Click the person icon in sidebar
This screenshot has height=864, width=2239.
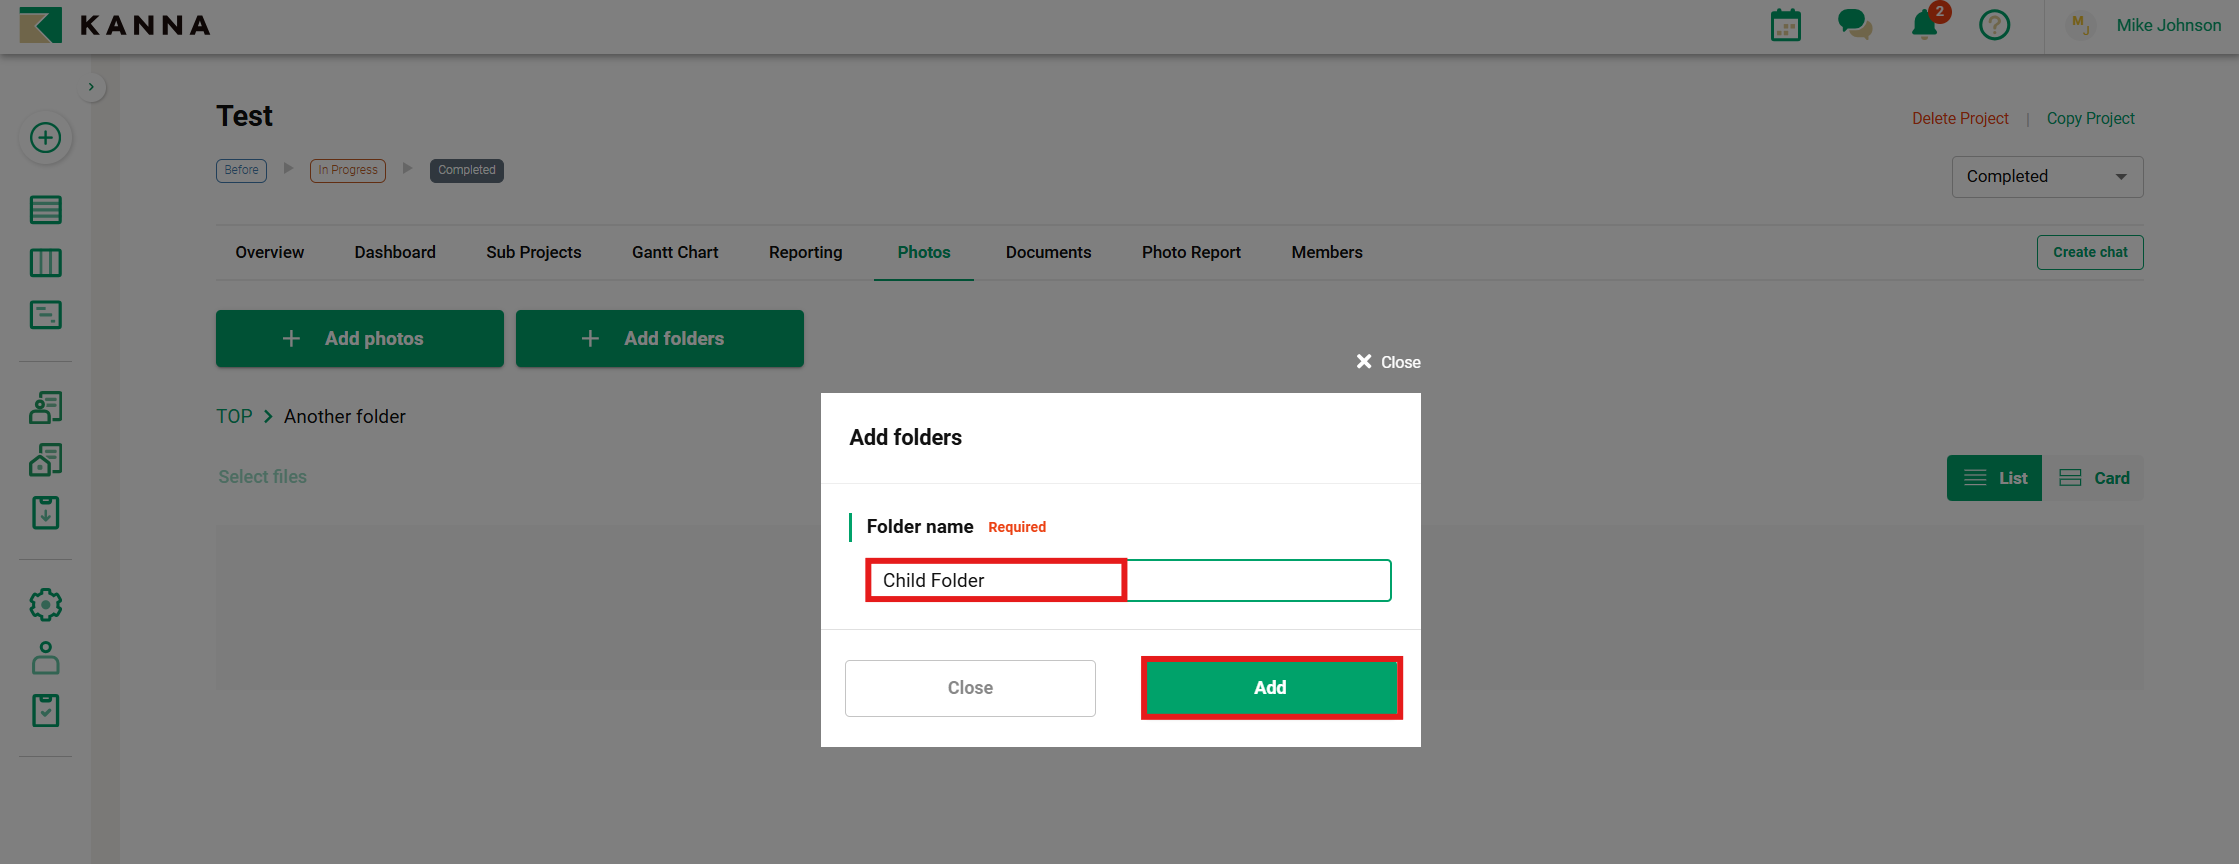click(x=45, y=658)
